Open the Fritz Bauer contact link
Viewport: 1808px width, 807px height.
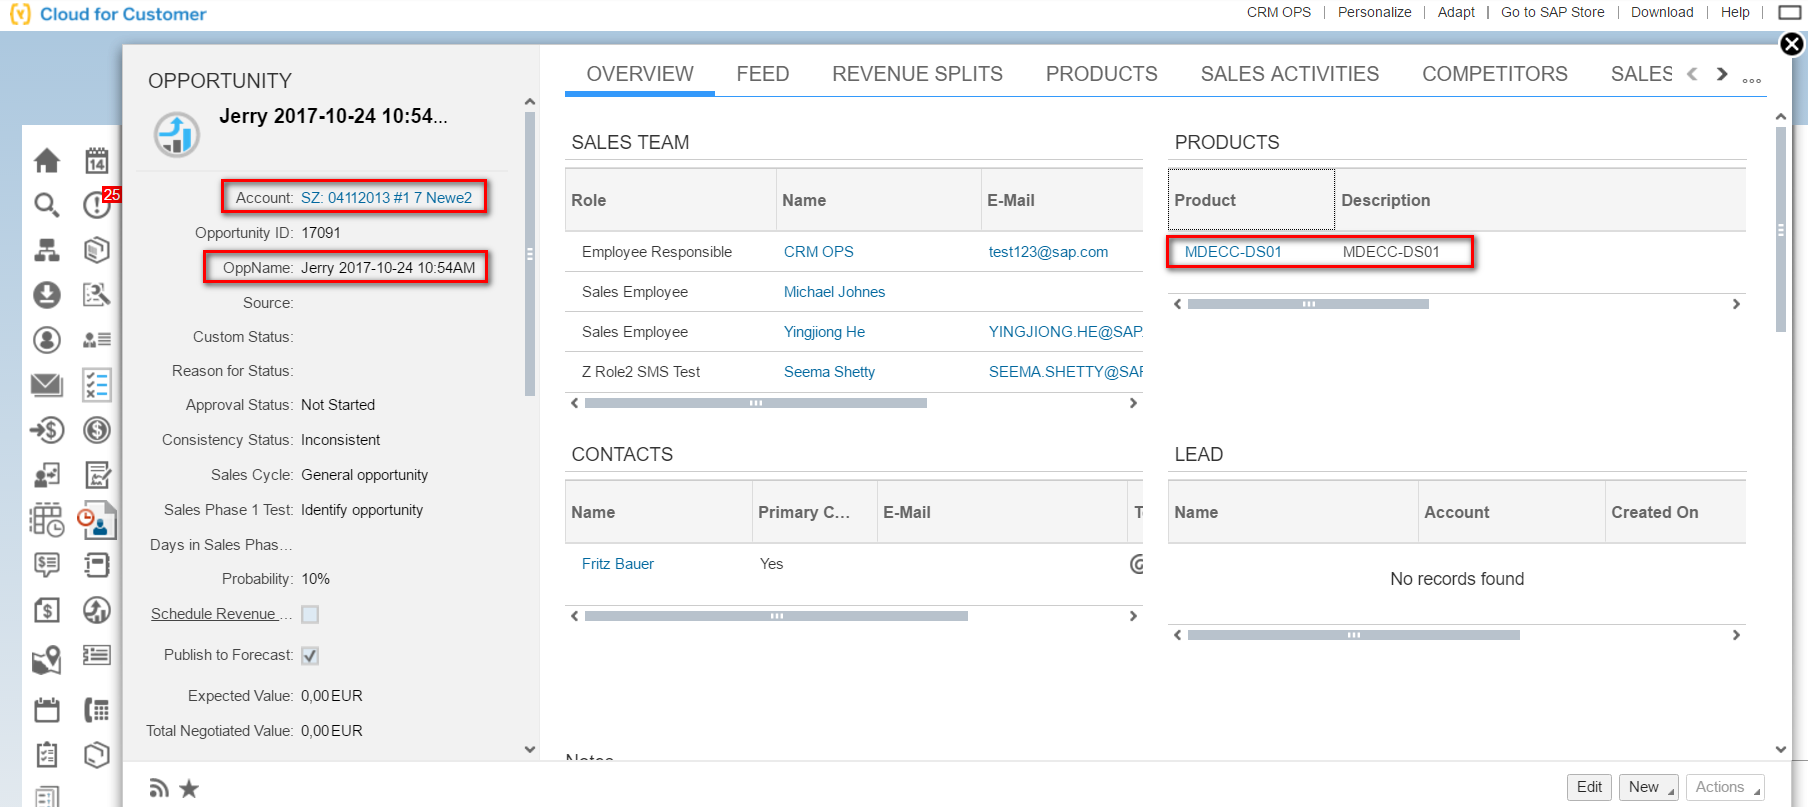point(618,564)
